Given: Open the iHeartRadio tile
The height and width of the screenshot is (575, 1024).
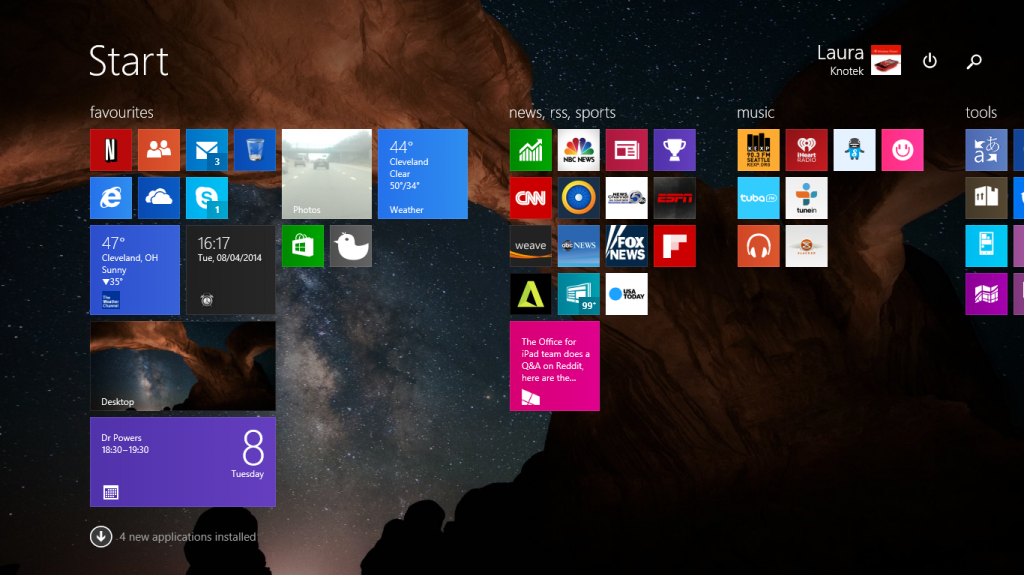Looking at the screenshot, I should pos(807,150).
